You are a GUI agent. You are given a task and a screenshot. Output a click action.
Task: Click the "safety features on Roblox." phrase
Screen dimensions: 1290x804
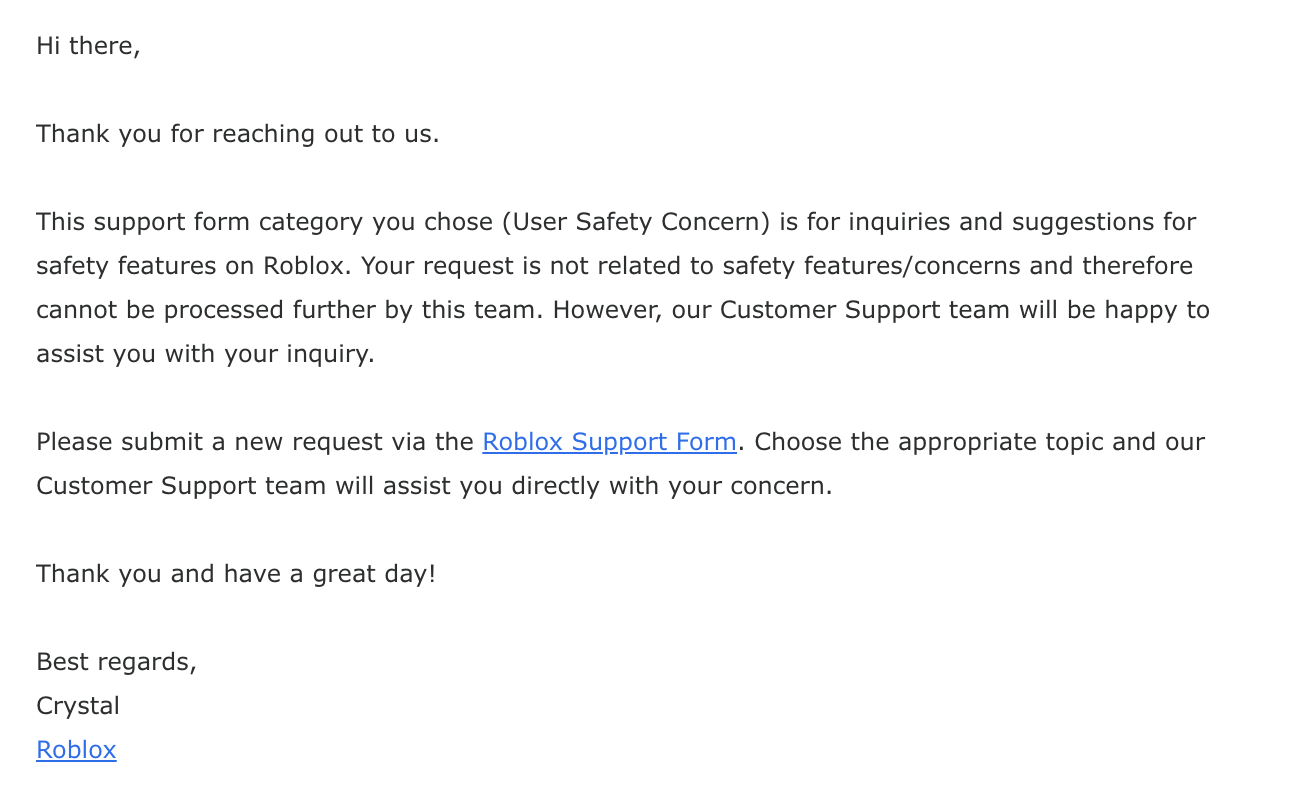tap(194, 266)
